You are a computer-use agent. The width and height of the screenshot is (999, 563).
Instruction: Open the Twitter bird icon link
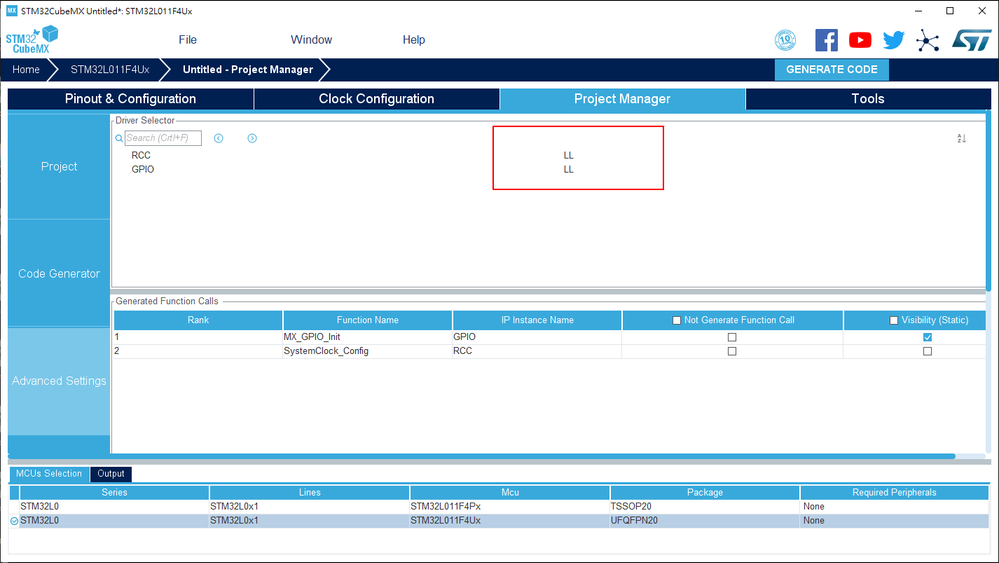click(893, 40)
